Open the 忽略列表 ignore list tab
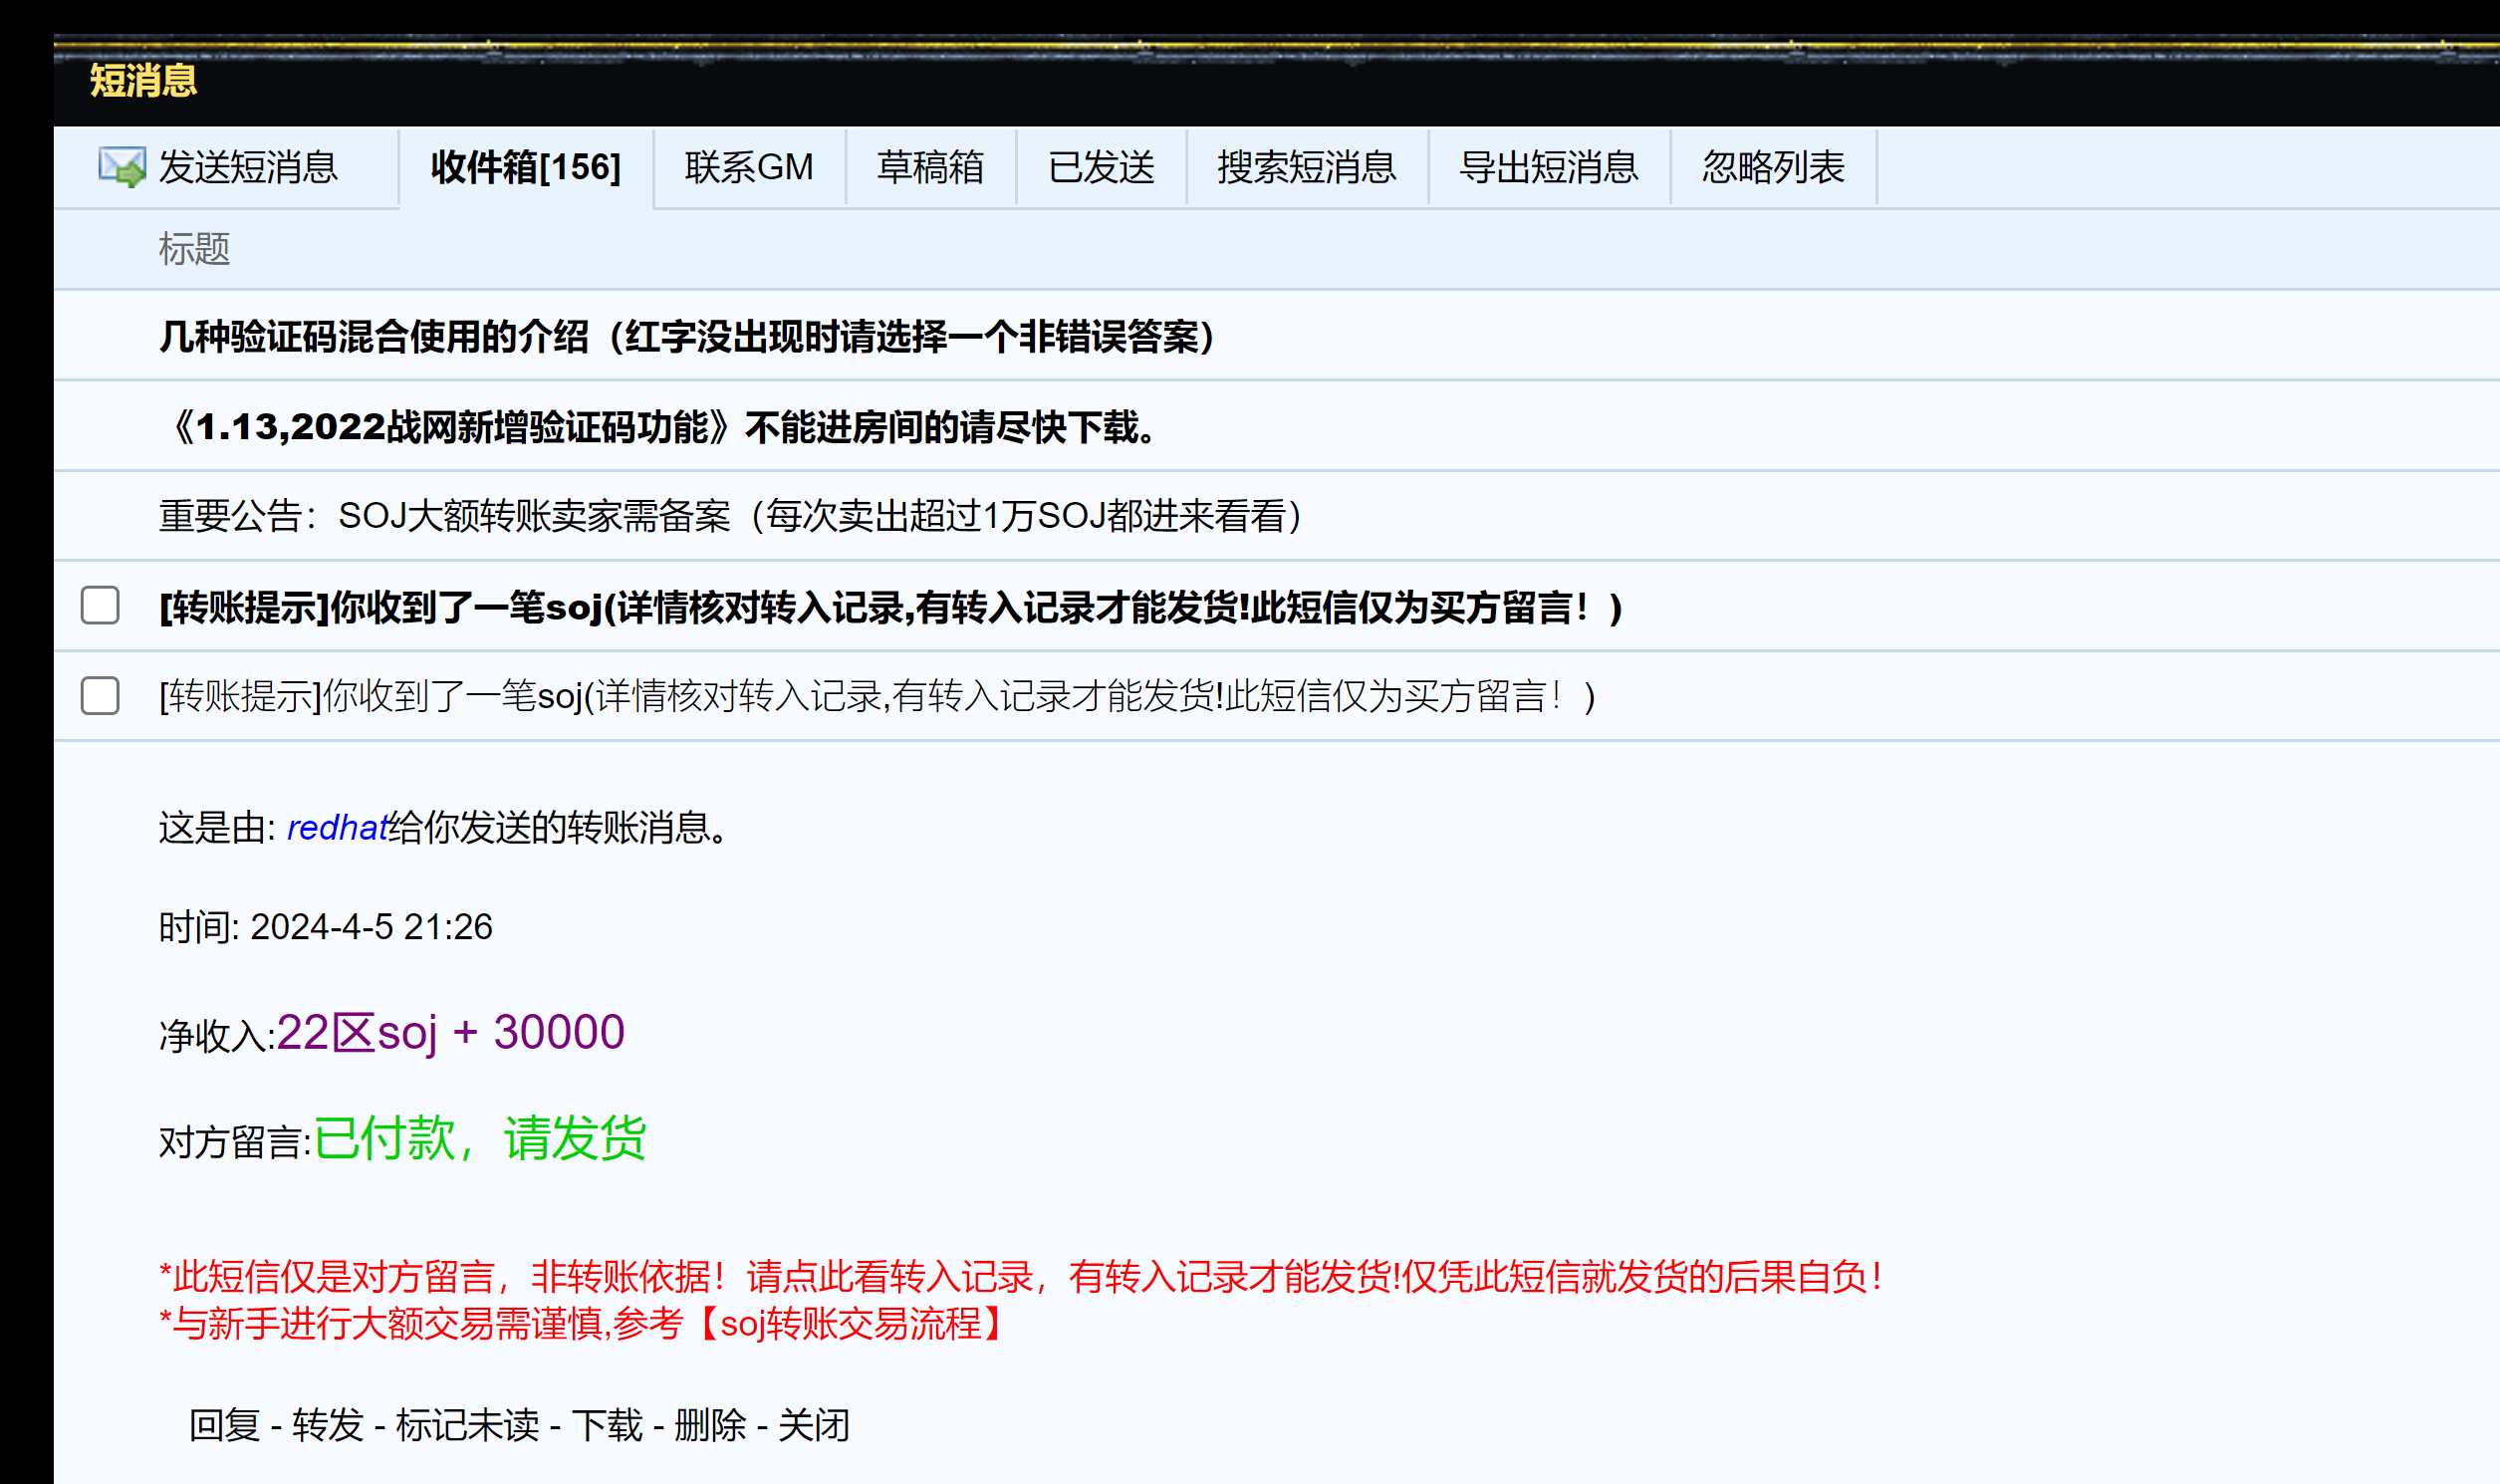Viewport: 2500px width, 1484px height. (x=1773, y=167)
